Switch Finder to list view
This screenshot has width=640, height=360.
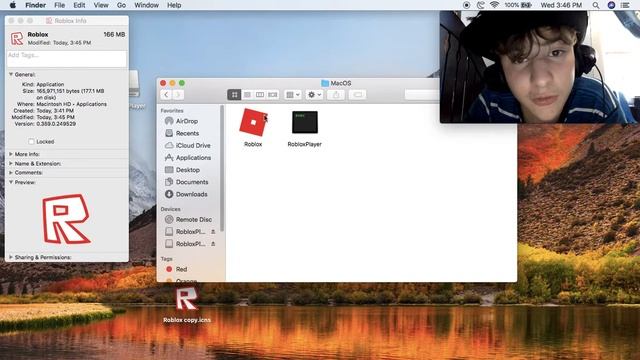(x=247, y=95)
